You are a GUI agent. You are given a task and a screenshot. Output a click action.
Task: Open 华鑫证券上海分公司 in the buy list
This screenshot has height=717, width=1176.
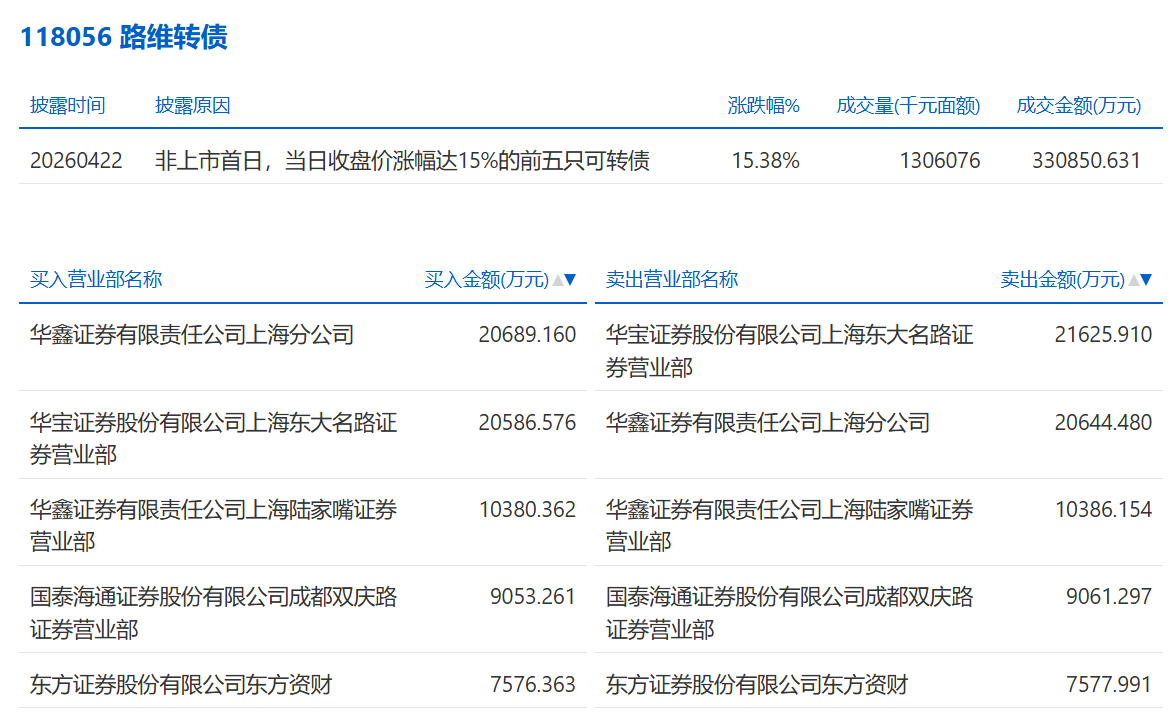192,335
